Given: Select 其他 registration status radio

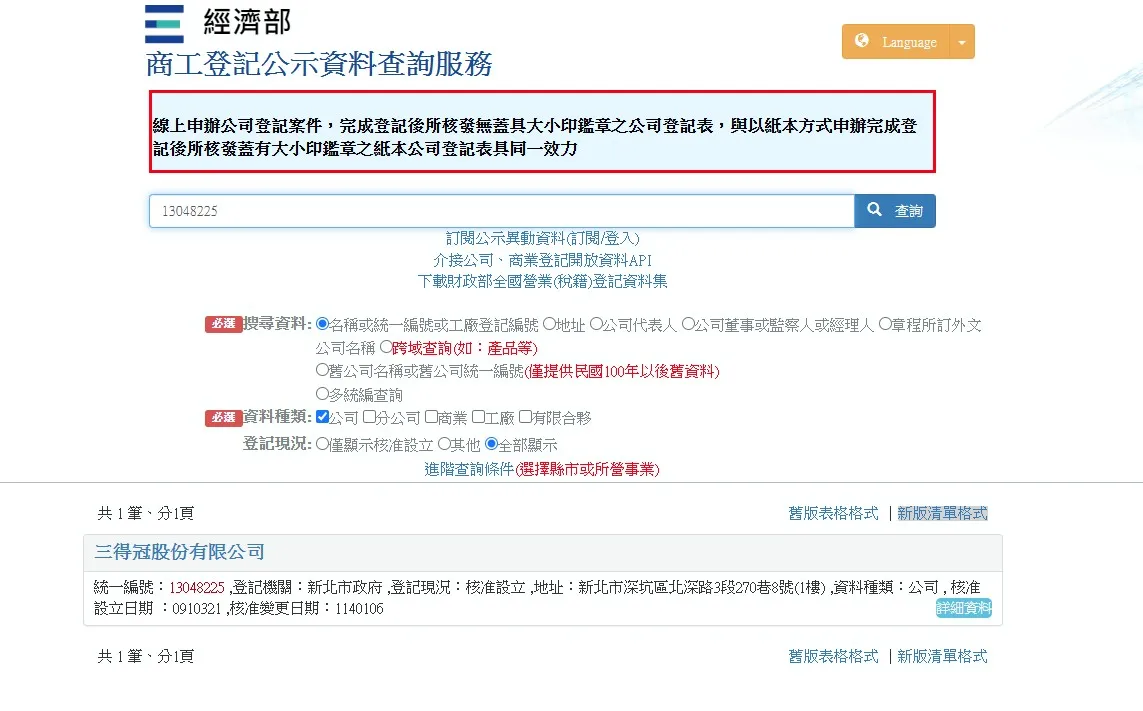Looking at the screenshot, I should pos(444,443).
